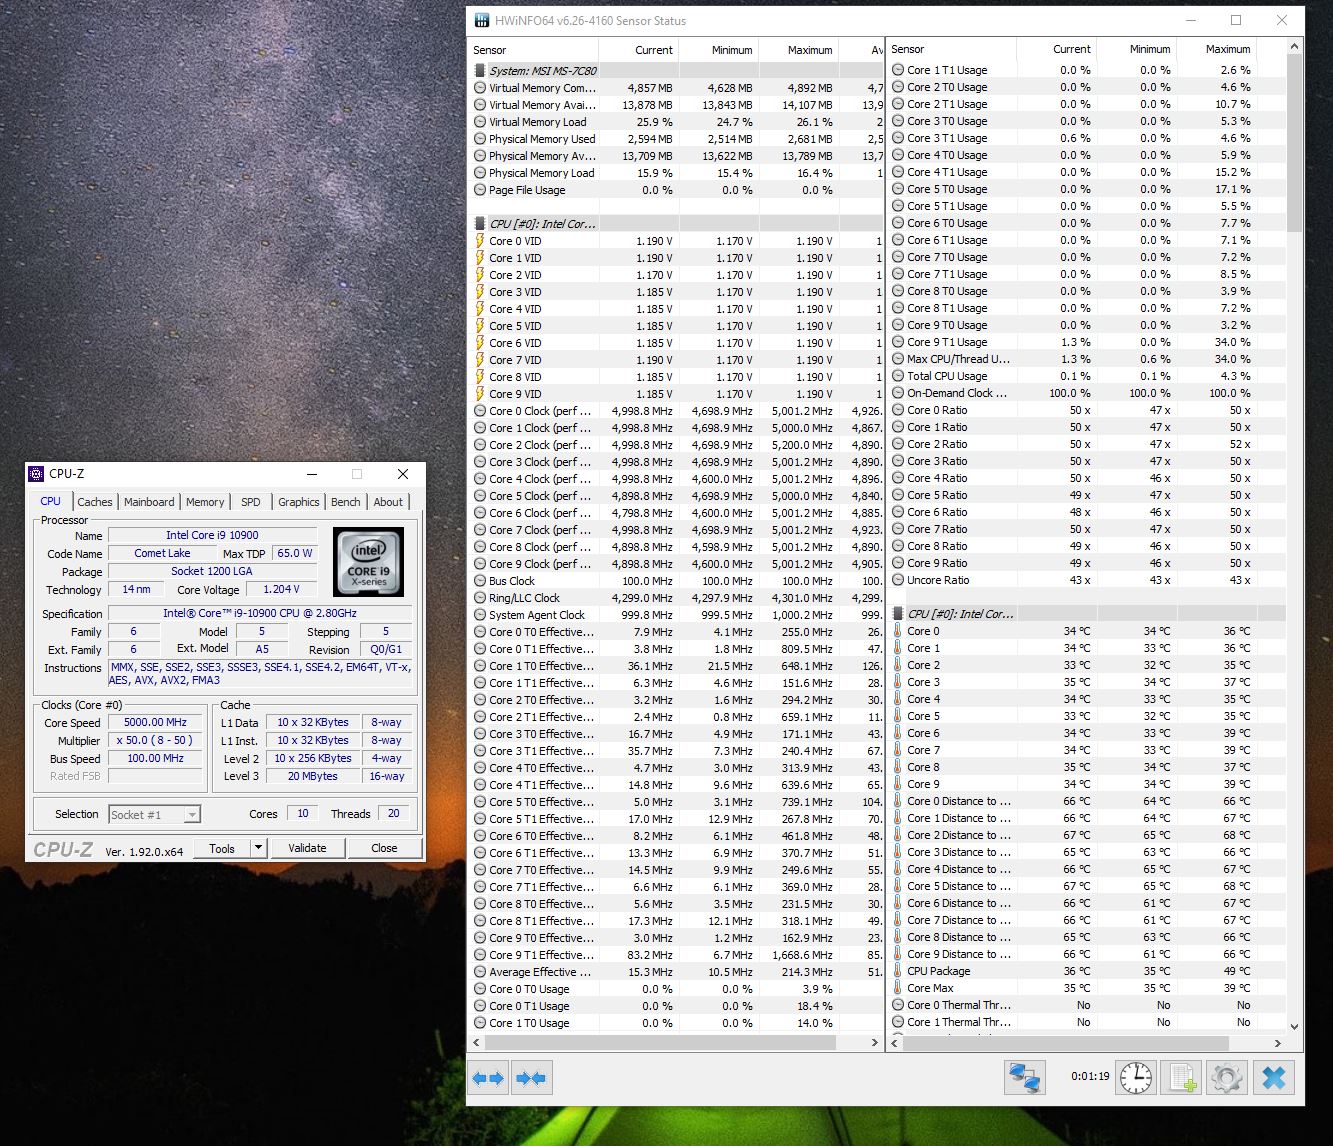This screenshot has width=1333, height=1146.
Task: Click the right pane scroll down arrow
Action: pos(1295,1026)
